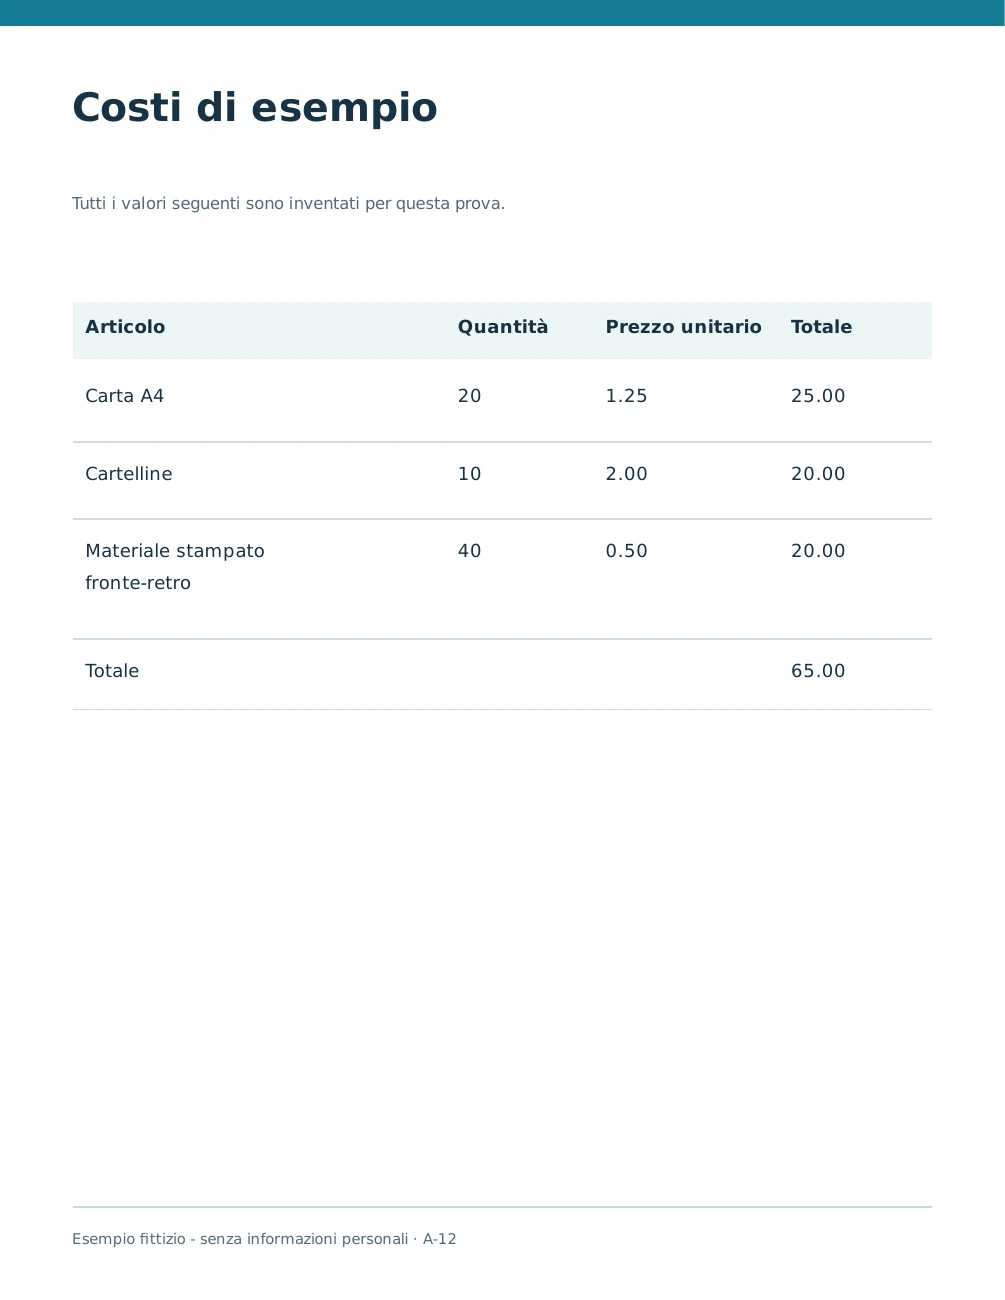Select the unit price 2.00
This screenshot has width=1005, height=1300.
pyautogui.click(x=626, y=474)
